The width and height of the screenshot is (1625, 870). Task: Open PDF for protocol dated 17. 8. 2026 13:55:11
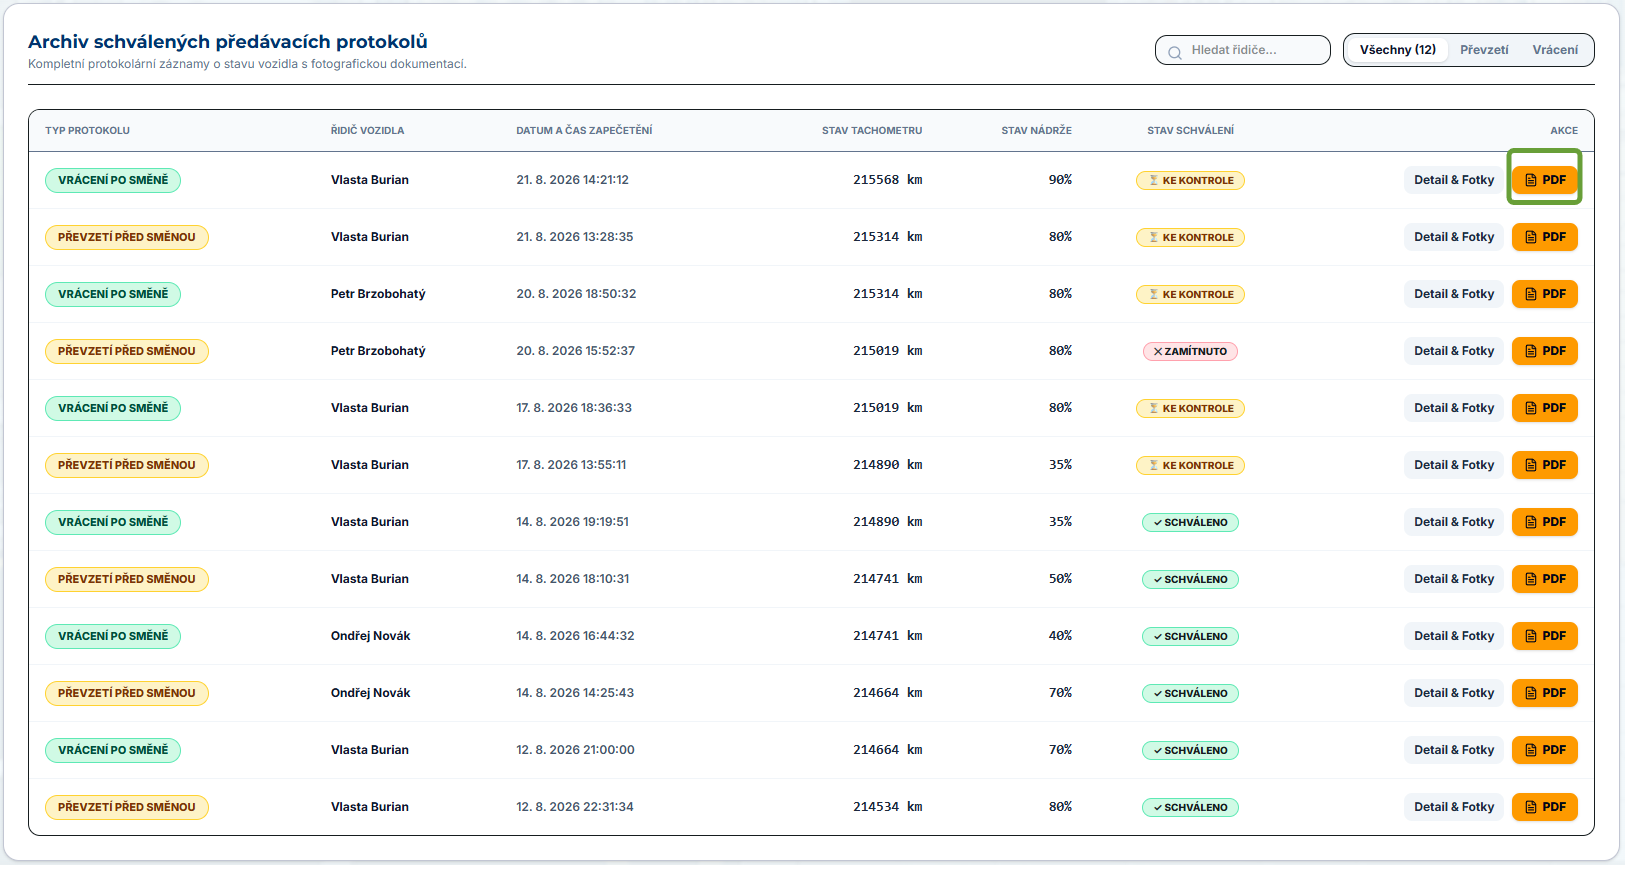(x=1544, y=465)
